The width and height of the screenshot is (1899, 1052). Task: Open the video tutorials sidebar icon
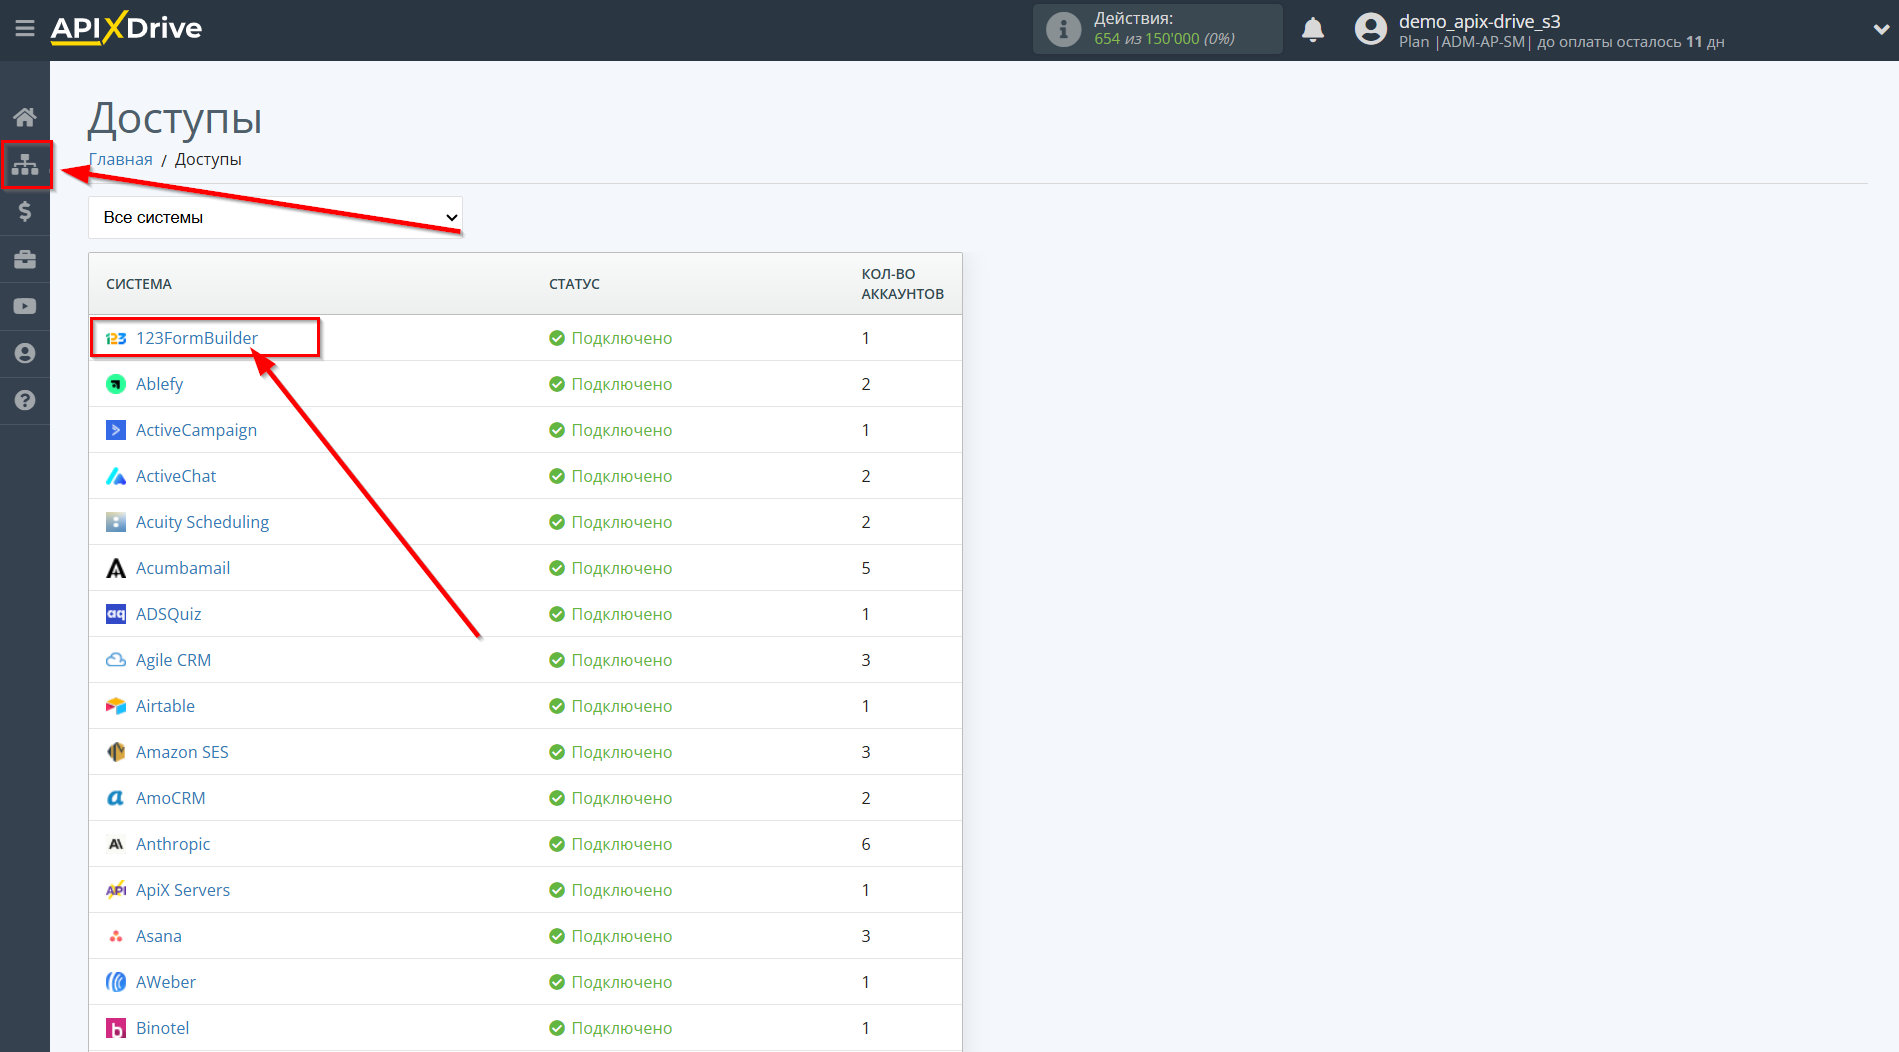point(25,306)
